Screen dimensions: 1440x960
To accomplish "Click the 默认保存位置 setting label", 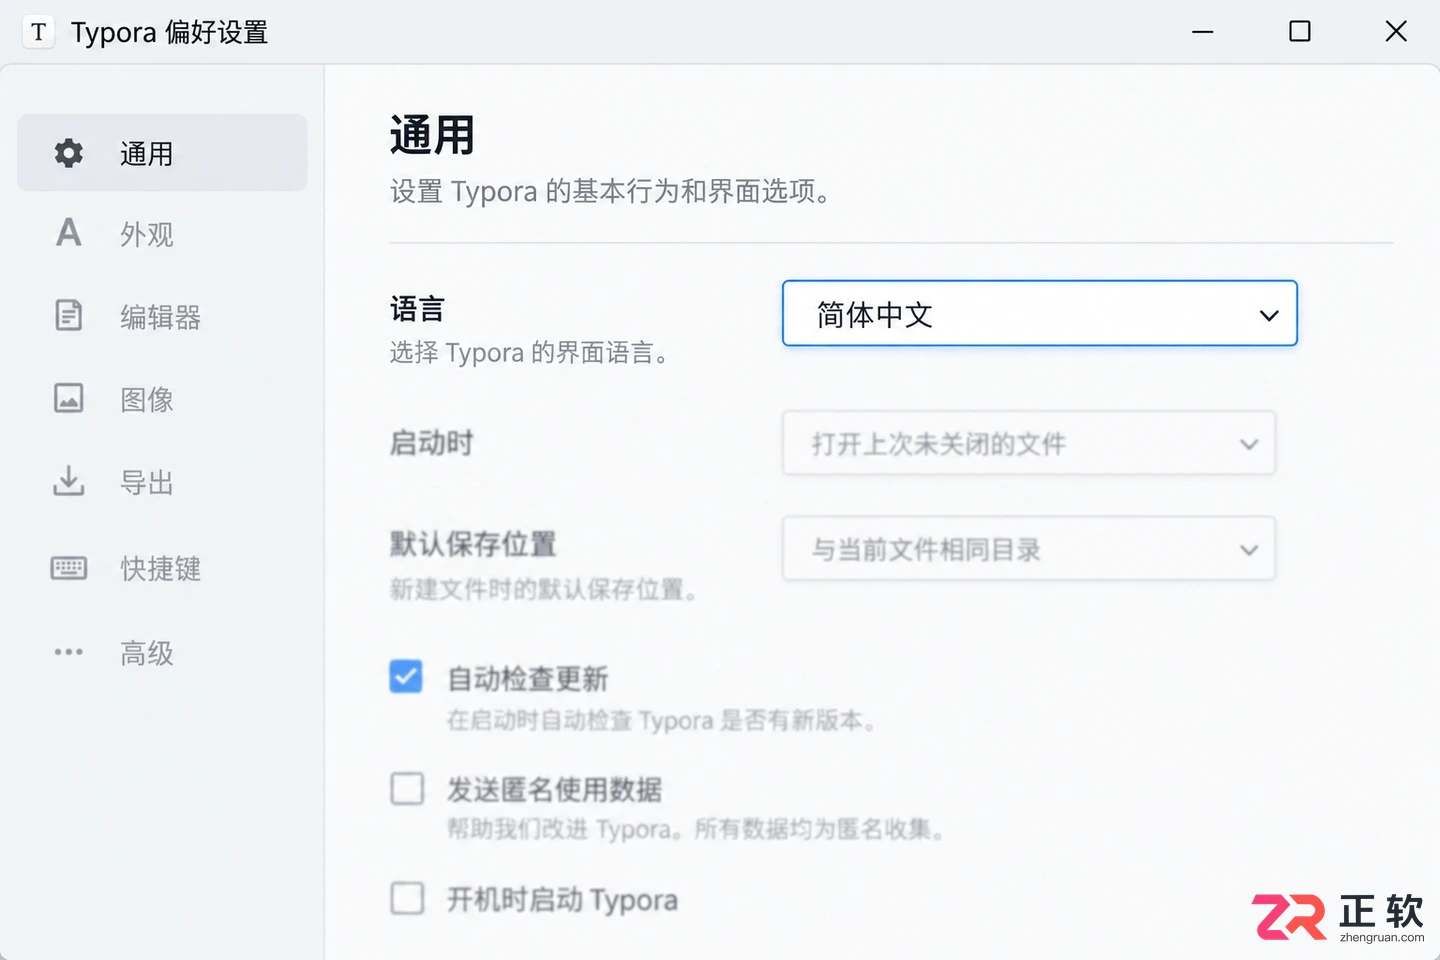I will pyautogui.click(x=473, y=544).
